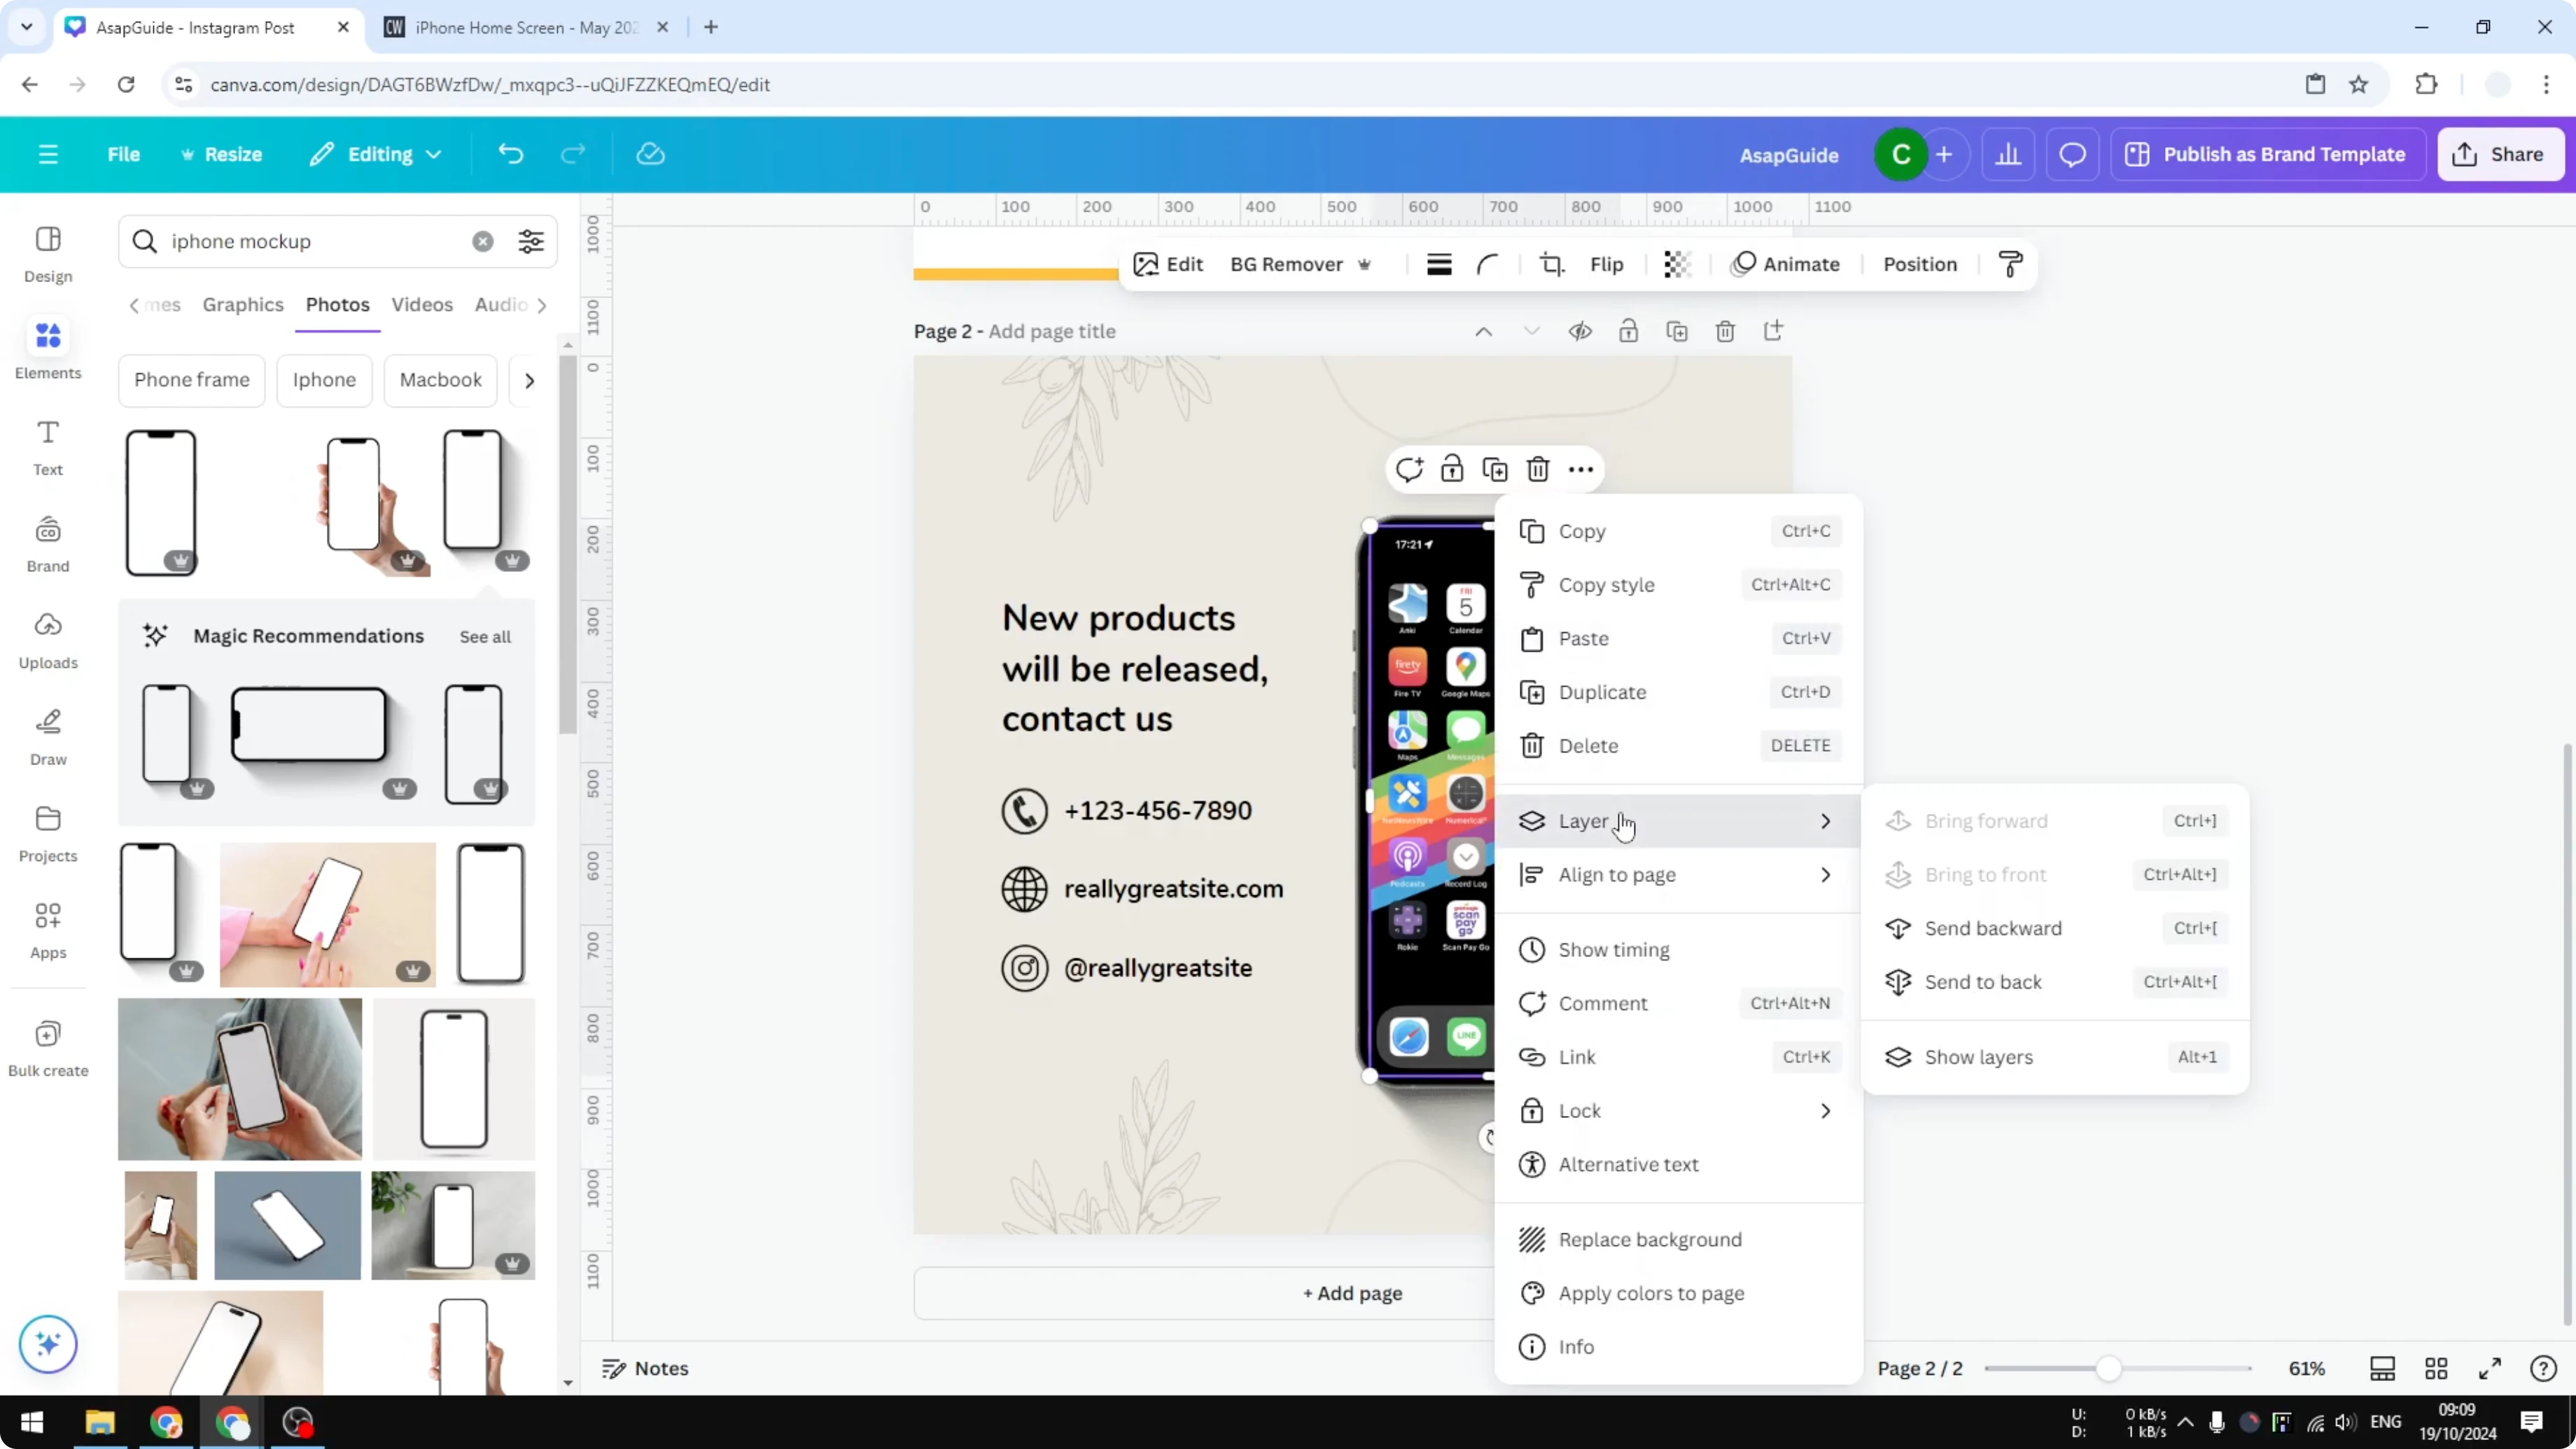Image resolution: width=2576 pixels, height=1449 pixels.
Task: Select the Uploads panel icon
Action: pos(47,640)
